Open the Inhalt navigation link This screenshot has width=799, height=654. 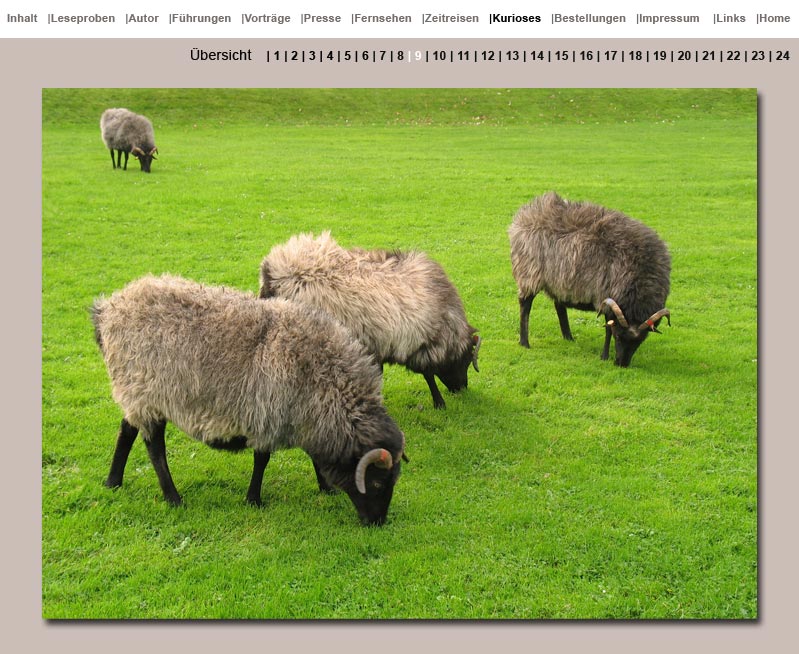pos(22,18)
